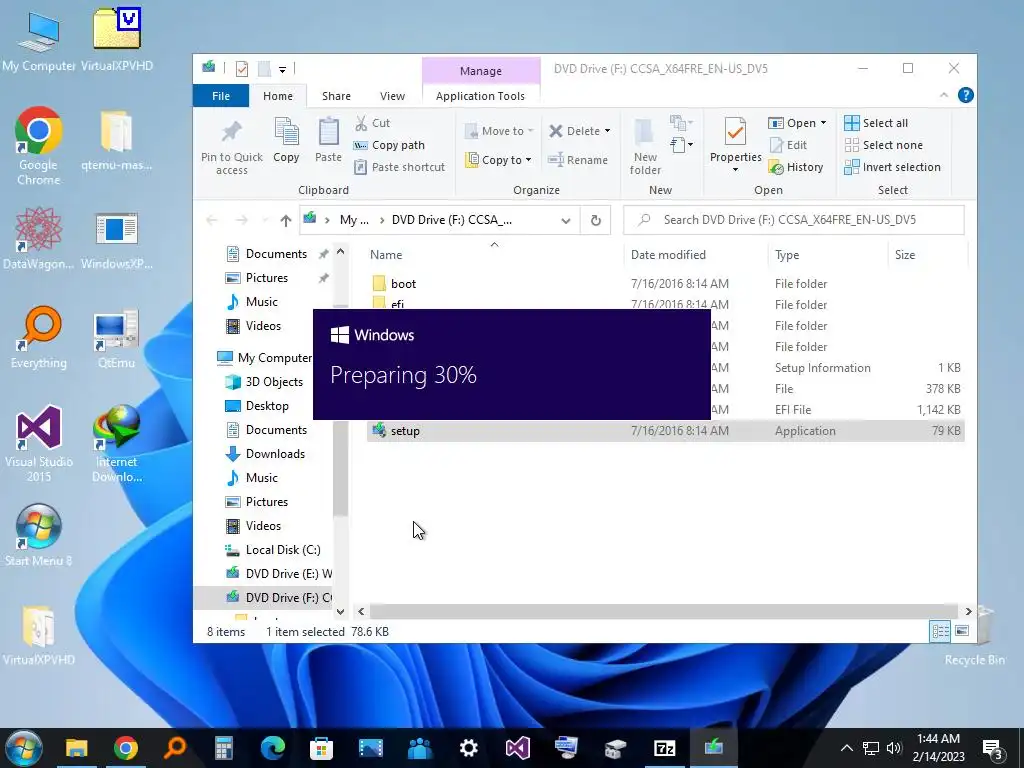Click Copy path in ribbon

click(389, 145)
